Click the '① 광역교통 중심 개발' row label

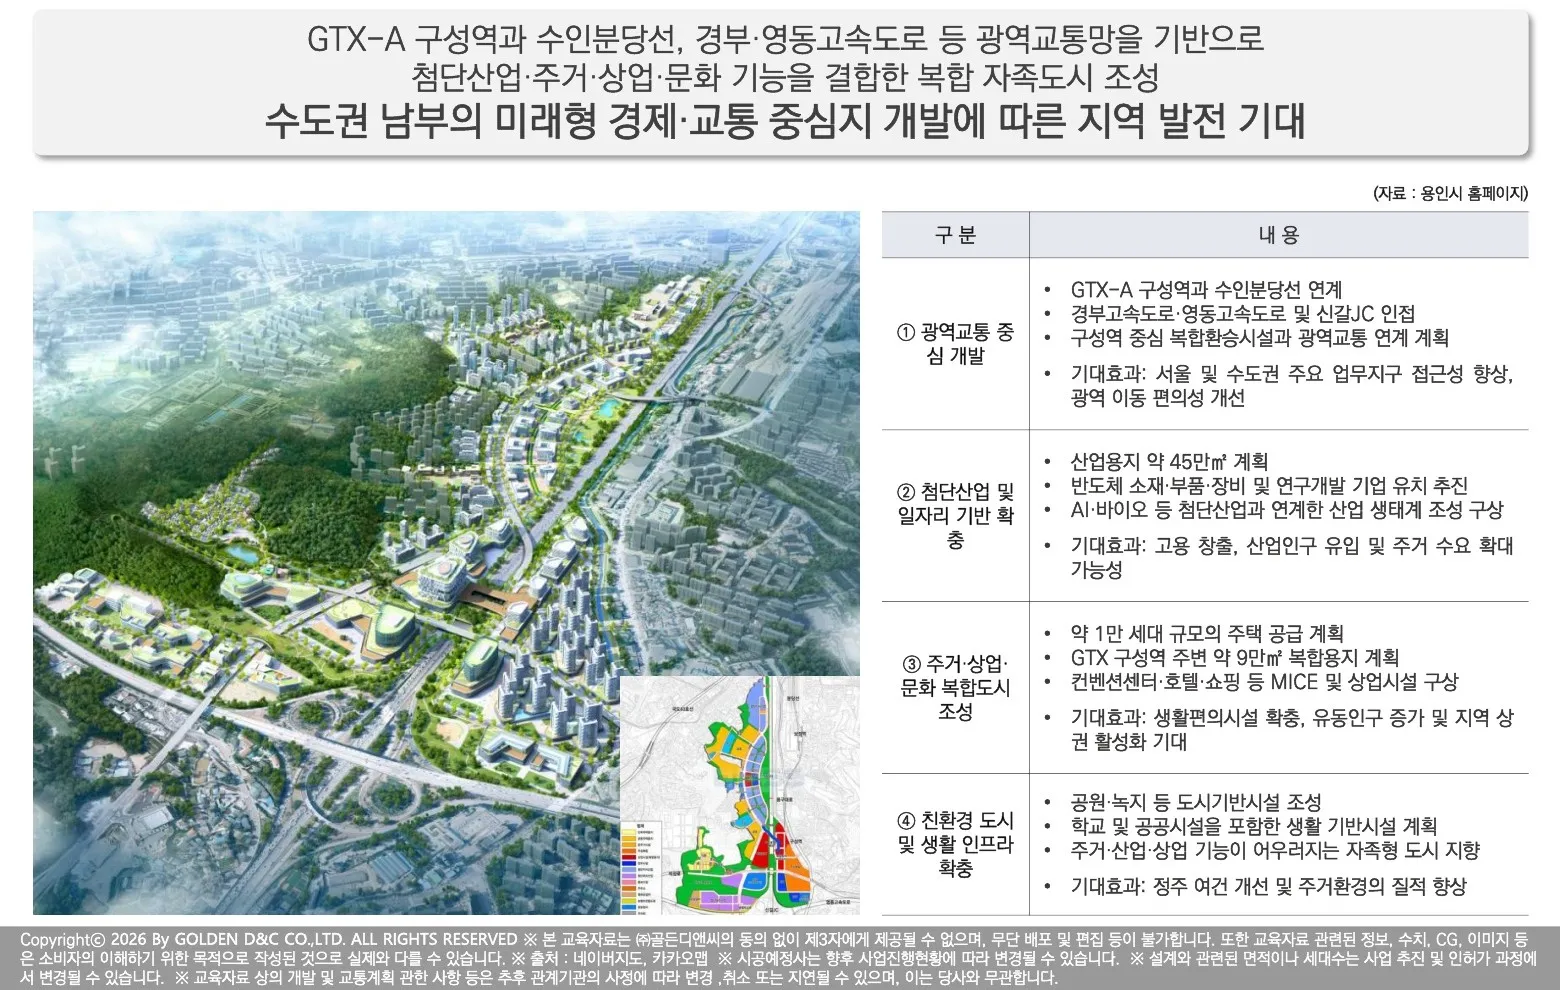955,344
